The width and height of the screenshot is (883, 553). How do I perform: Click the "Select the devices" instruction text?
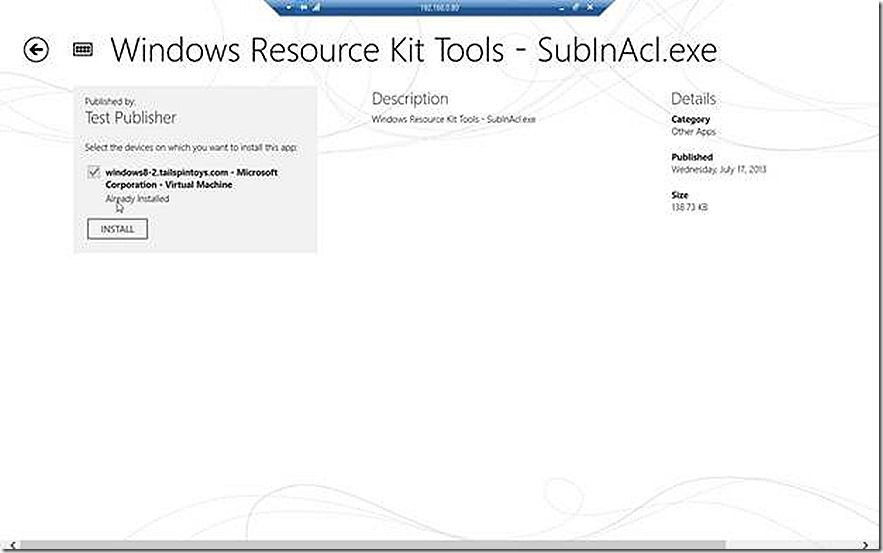(191, 148)
